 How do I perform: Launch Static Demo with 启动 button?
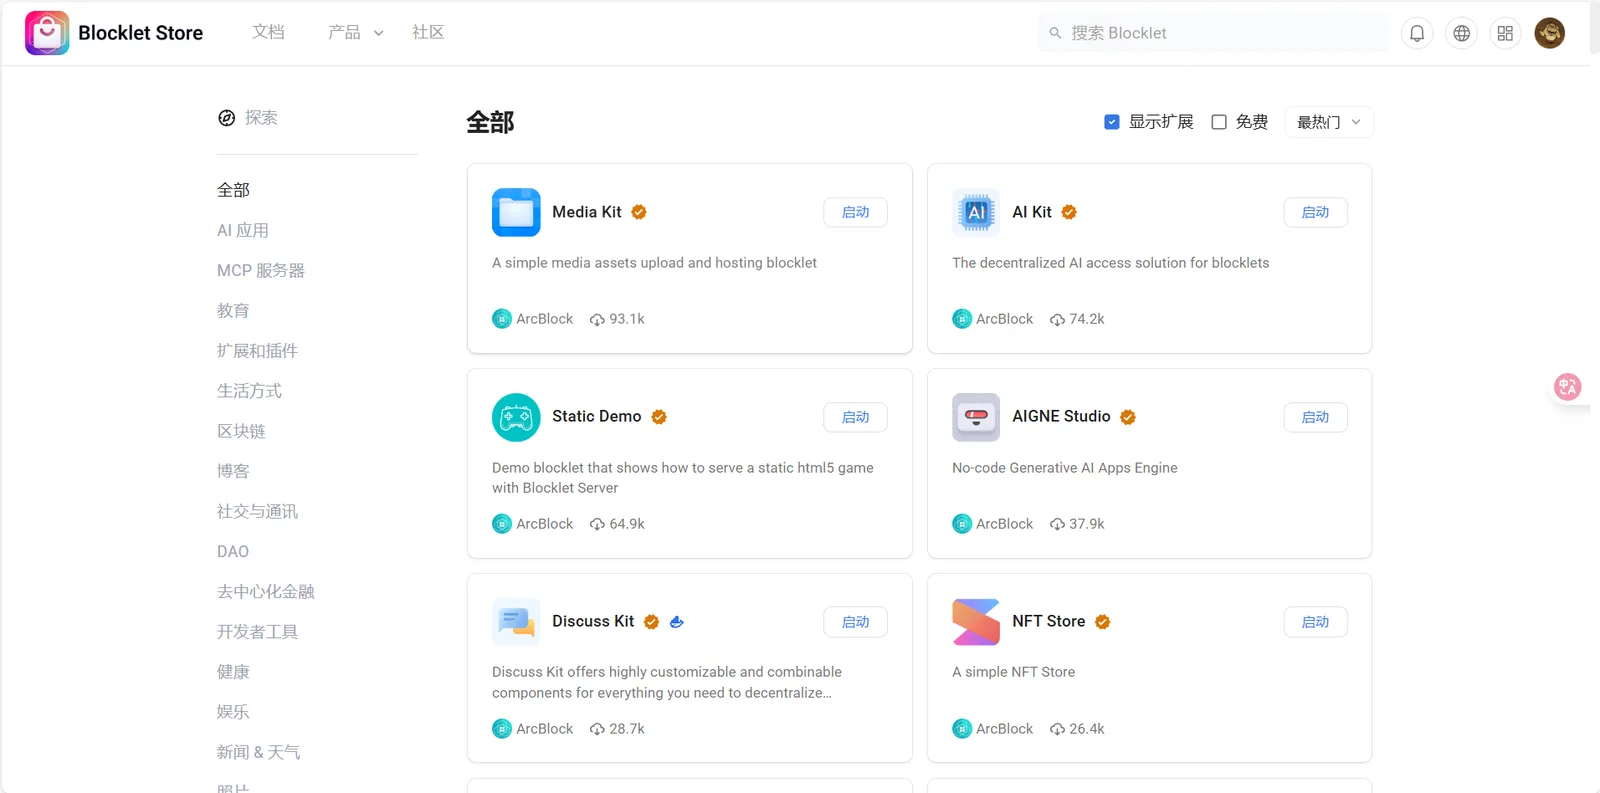[x=855, y=417]
